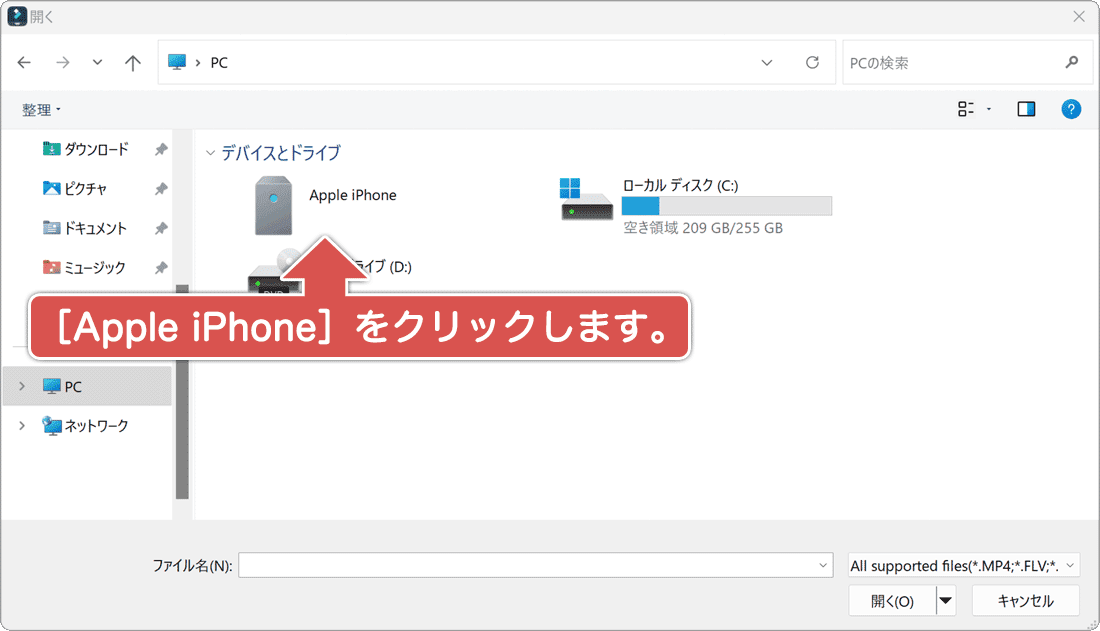This screenshot has height=631, width=1100.
Task: Click the up-one-level navigation arrow
Action: point(132,62)
